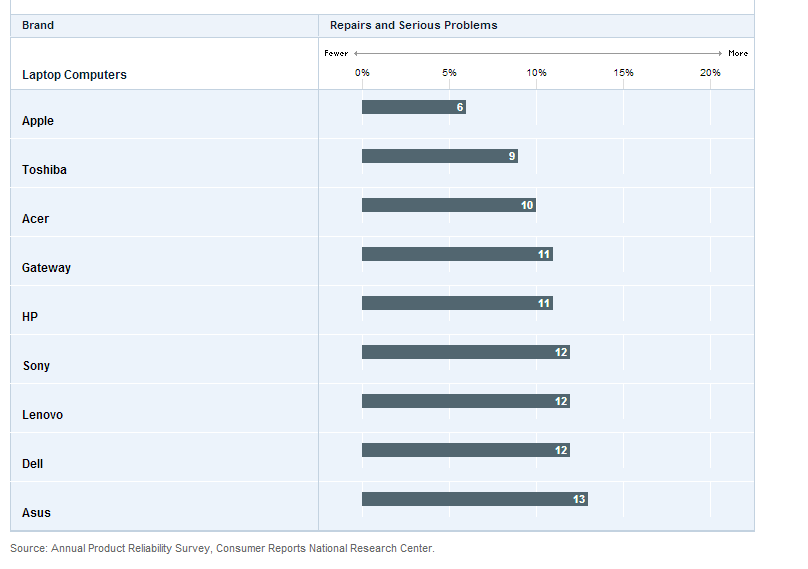
Task: Click the Brand column header
Action: (38, 25)
